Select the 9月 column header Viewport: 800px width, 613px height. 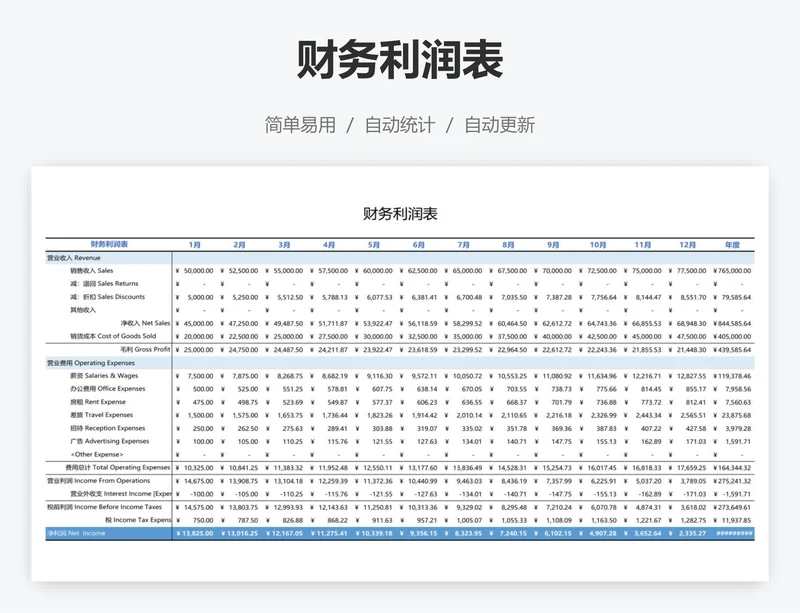(x=553, y=245)
